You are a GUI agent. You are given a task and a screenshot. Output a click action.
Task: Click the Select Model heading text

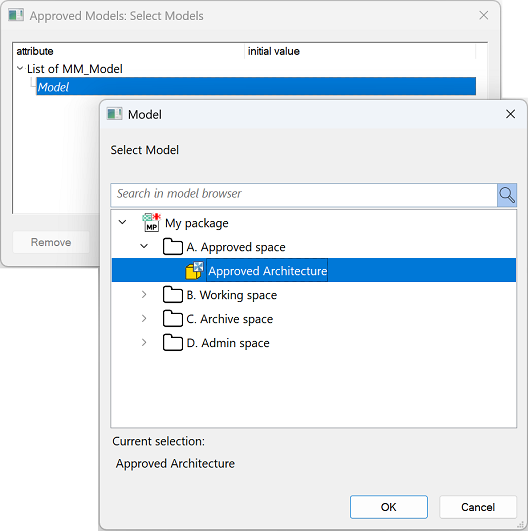145,150
